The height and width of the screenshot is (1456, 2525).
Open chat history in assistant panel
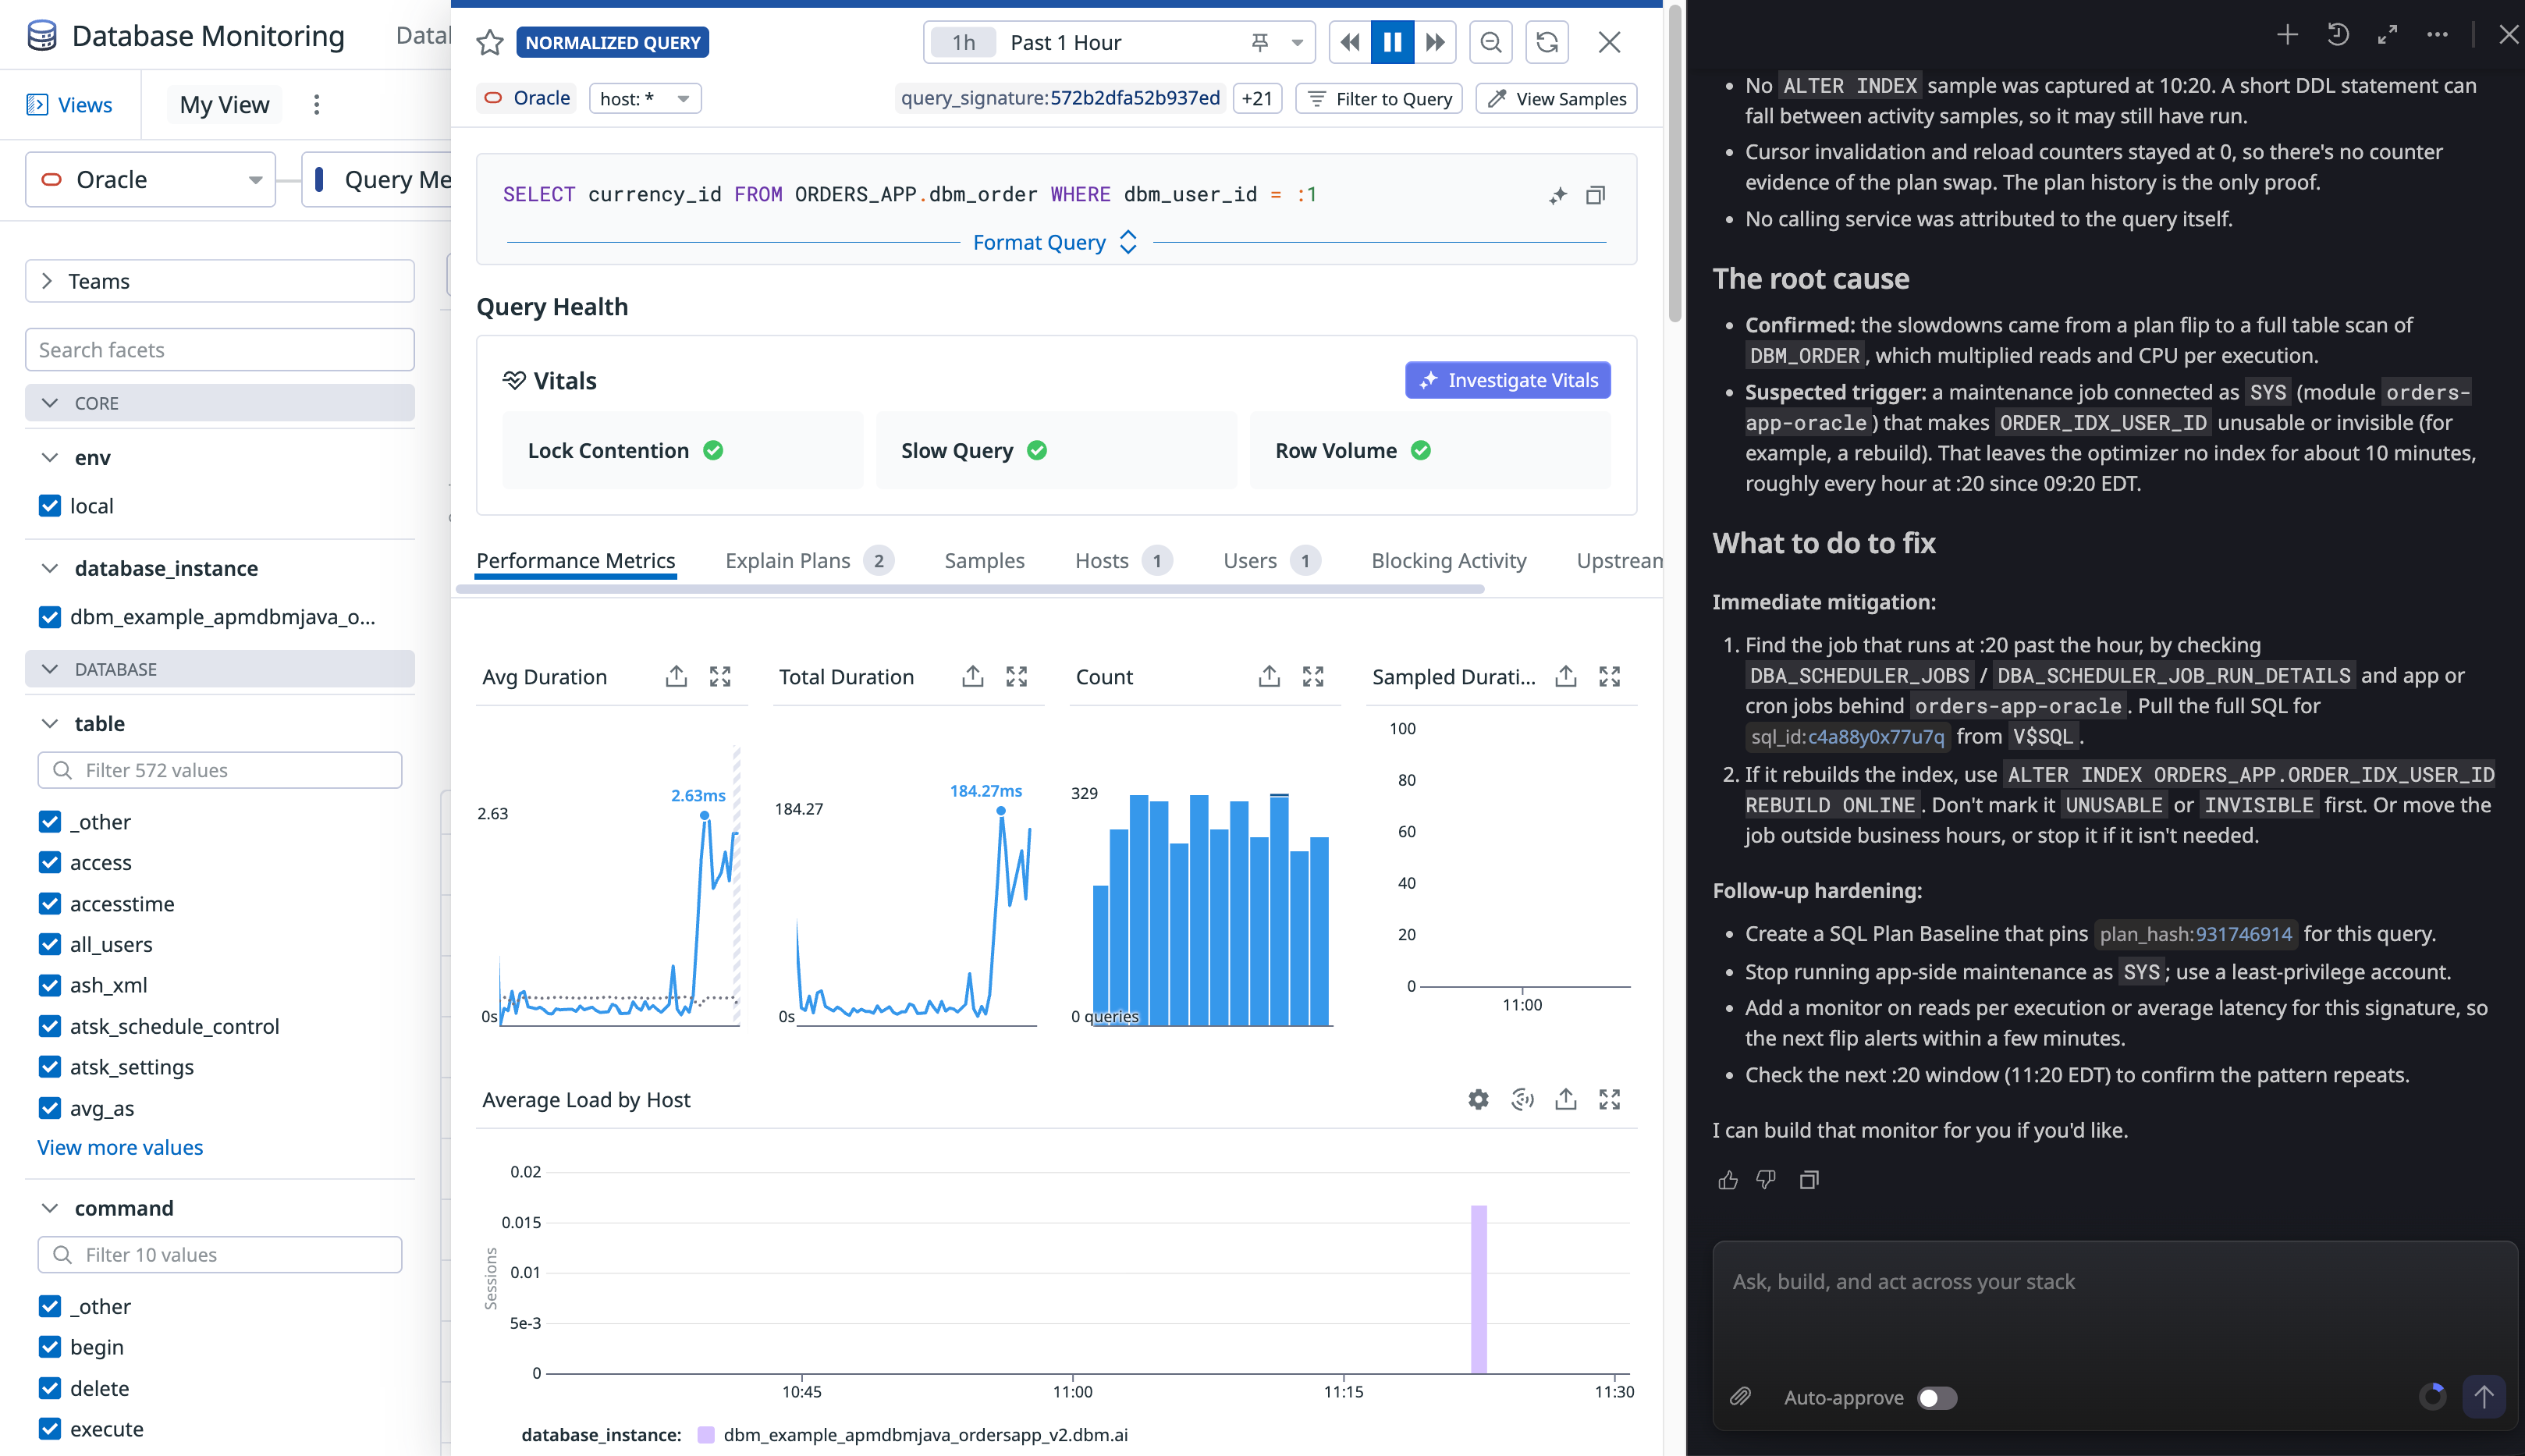pyautogui.click(x=2337, y=35)
